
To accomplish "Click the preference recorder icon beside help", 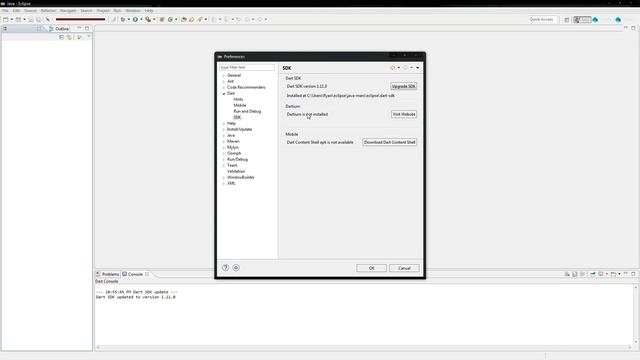I will click(x=236, y=268).
